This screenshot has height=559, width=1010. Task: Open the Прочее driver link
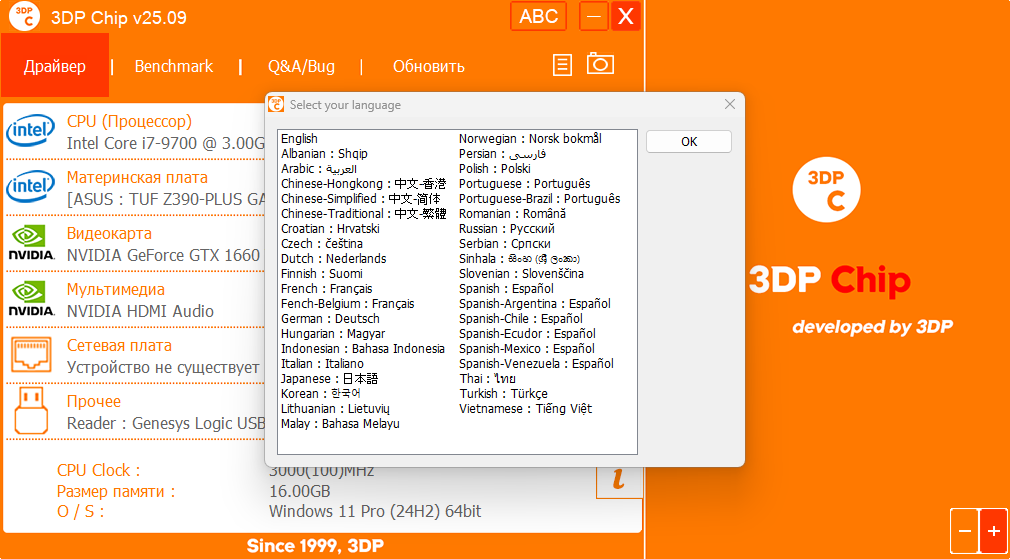(x=94, y=401)
